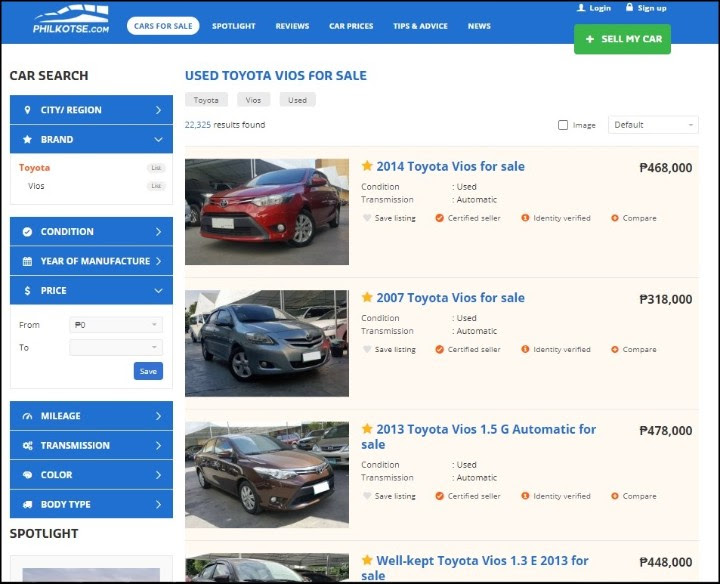Click the Compare plus icon for 2013 Vios 1.5 G
The image size is (720, 584).
pyautogui.click(x=615, y=496)
